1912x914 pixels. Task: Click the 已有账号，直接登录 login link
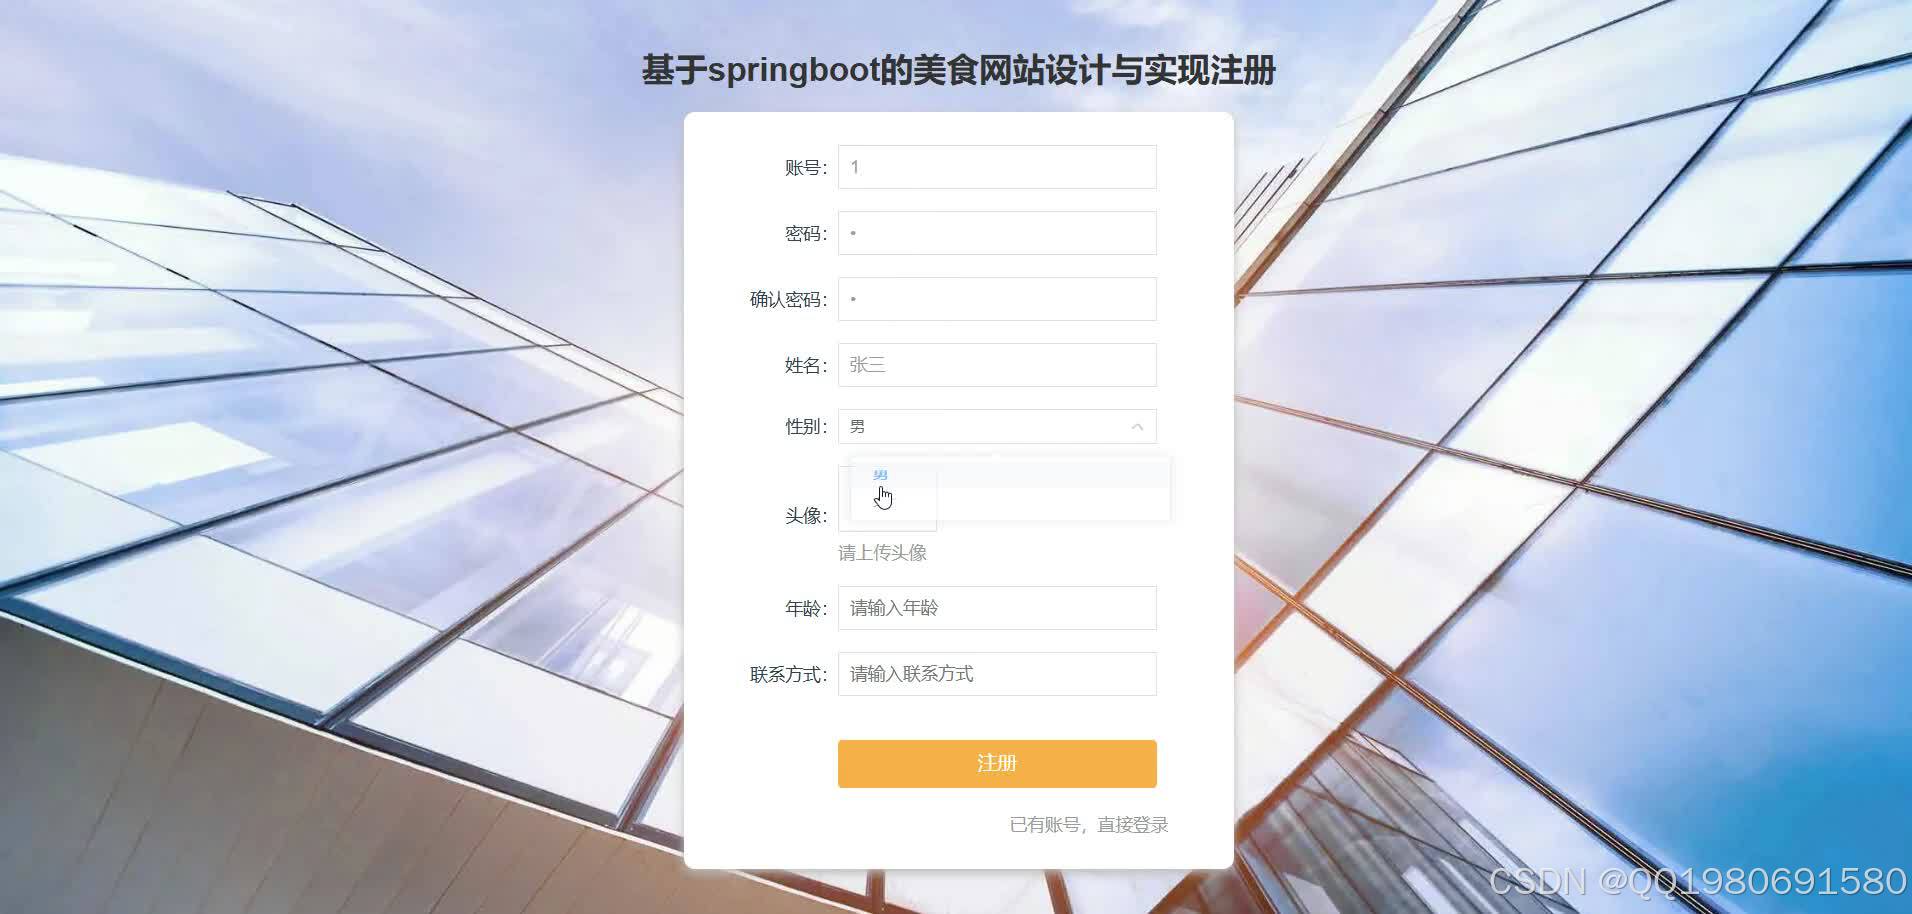pyautogui.click(x=1090, y=823)
